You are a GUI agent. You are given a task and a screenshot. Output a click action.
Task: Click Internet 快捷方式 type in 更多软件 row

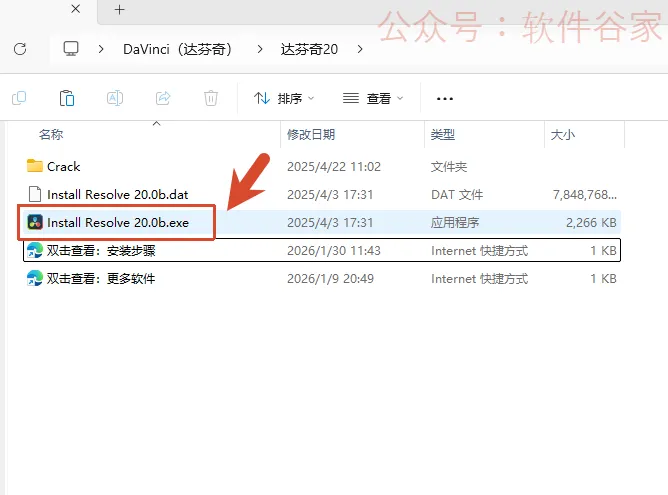pos(479,279)
